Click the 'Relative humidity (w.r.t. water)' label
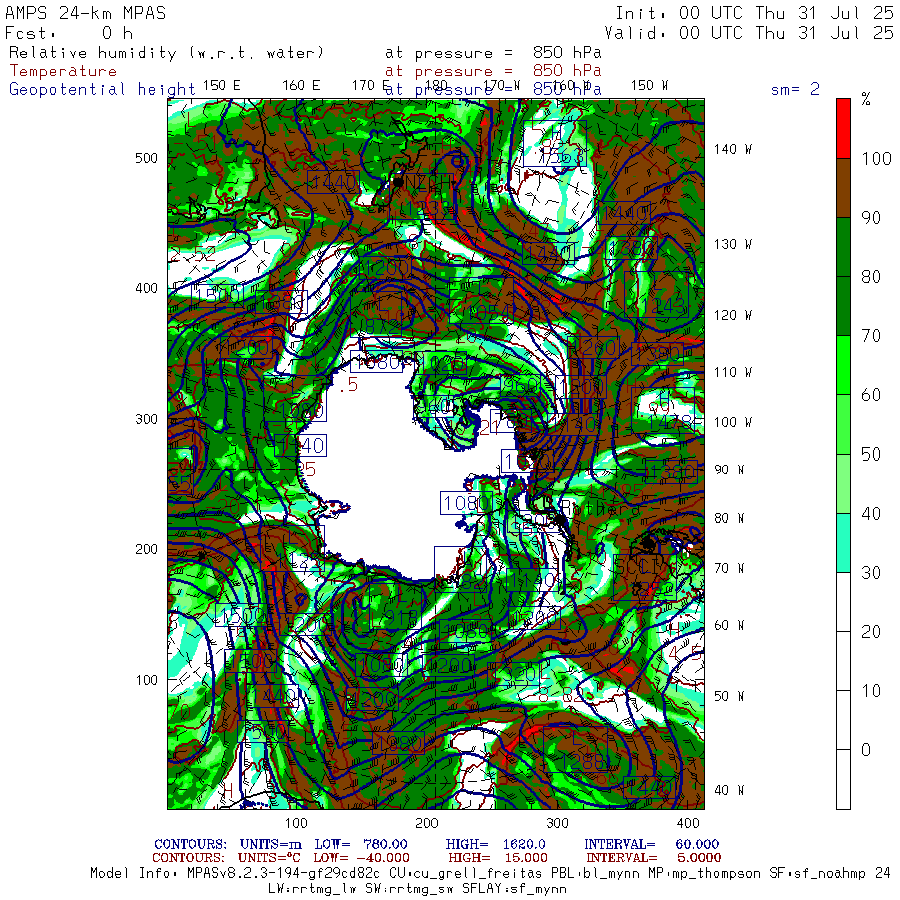Viewport: 900px width, 900px height. [166, 53]
